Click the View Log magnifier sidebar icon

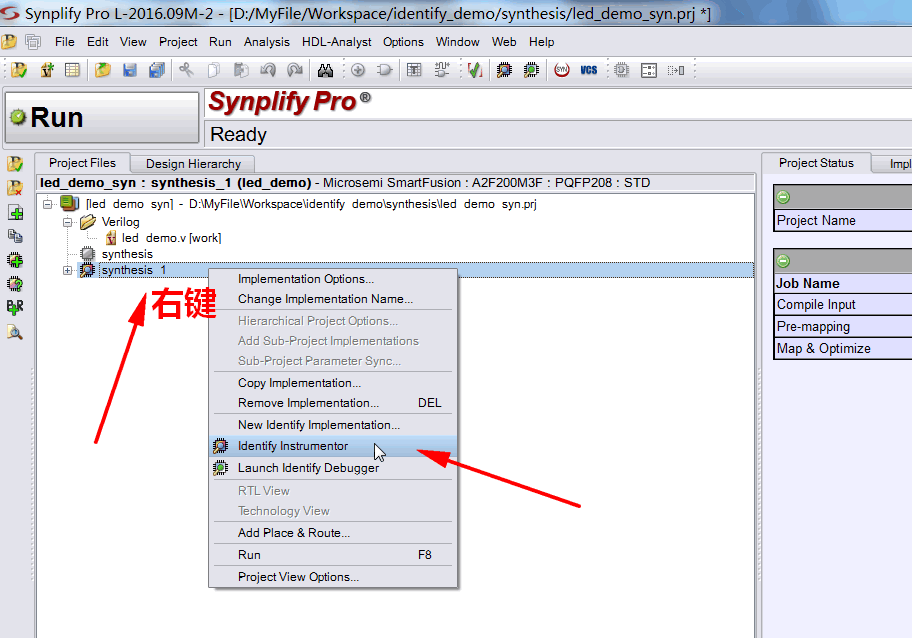(15, 332)
